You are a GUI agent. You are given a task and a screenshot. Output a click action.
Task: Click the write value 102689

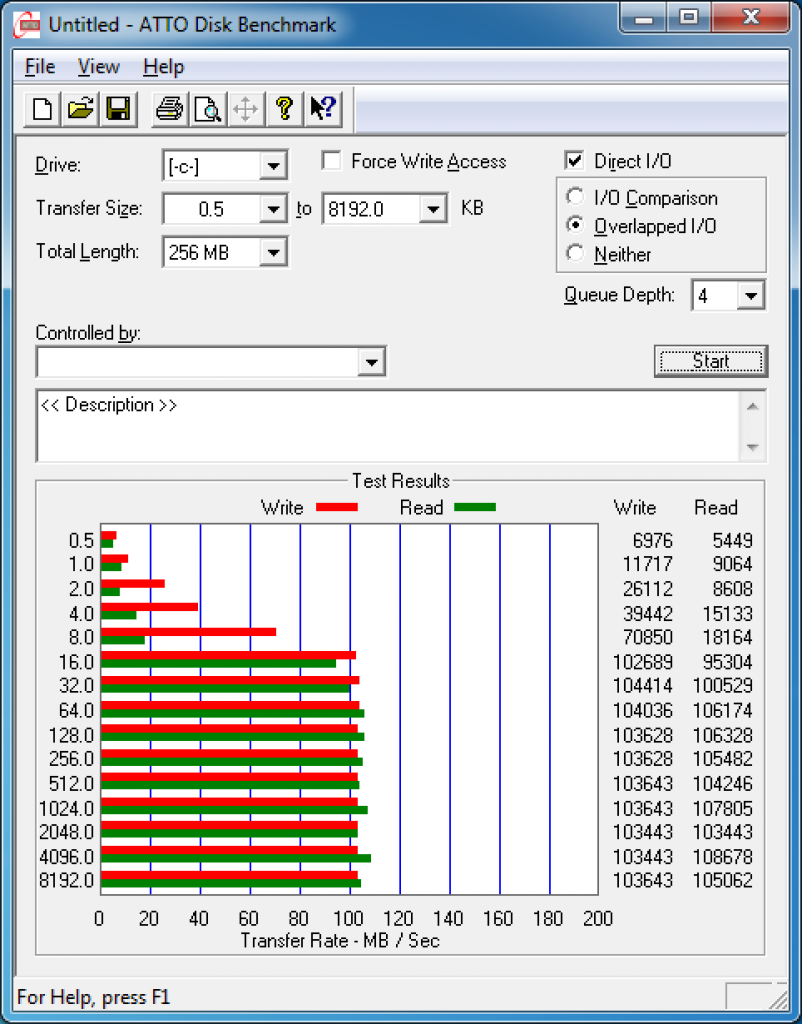click(643, 662)
